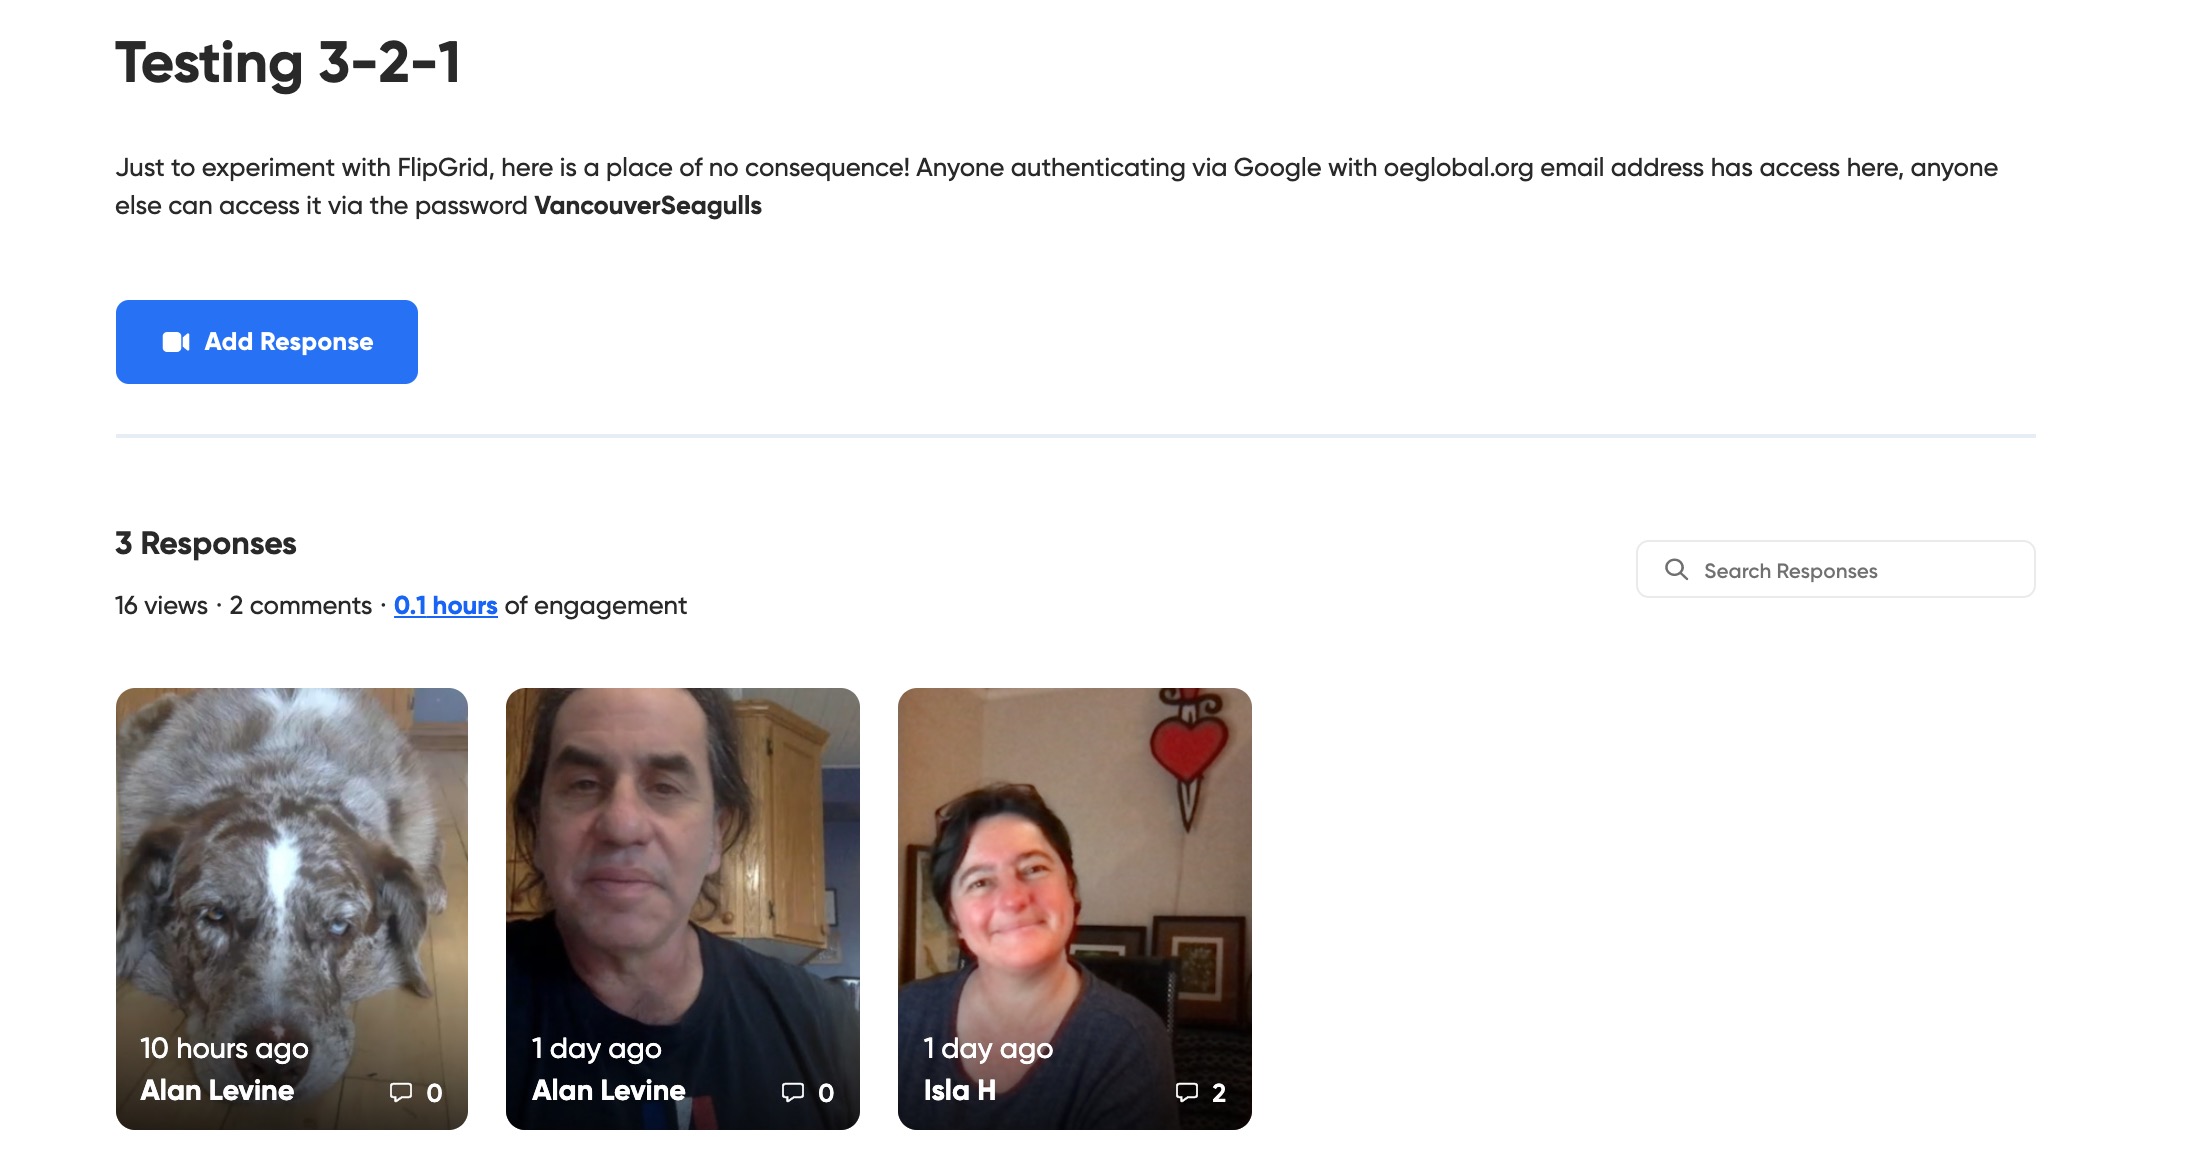Click the video camera icon in Add Response
Screen dimensions: 2190x1158
(176, 342)
